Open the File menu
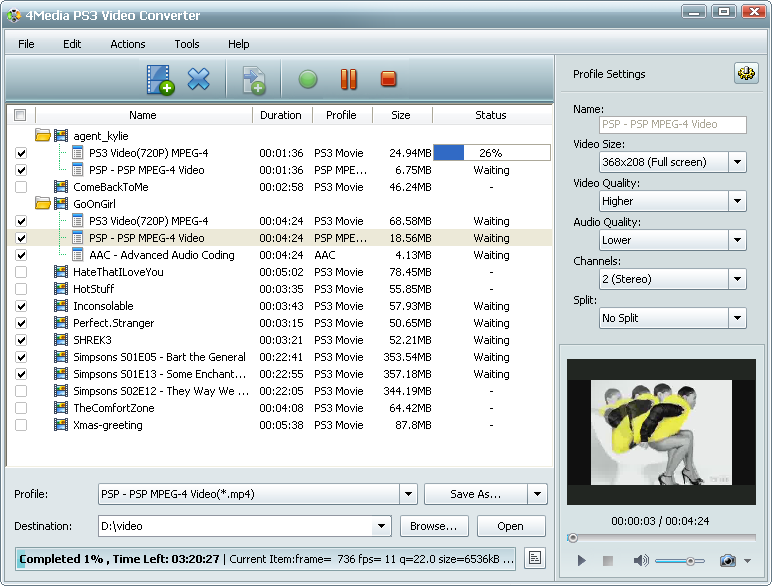 pyautogui.click(x=26, y=44)
